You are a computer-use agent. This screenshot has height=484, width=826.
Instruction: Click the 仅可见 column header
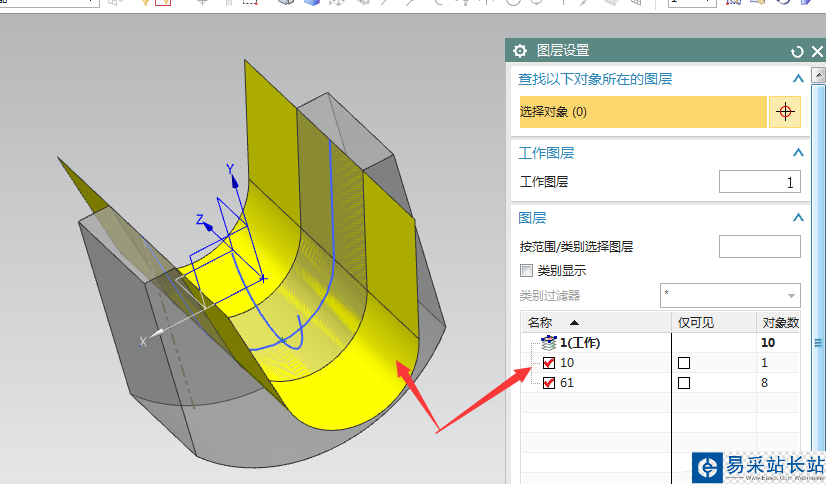coord(714,322)
